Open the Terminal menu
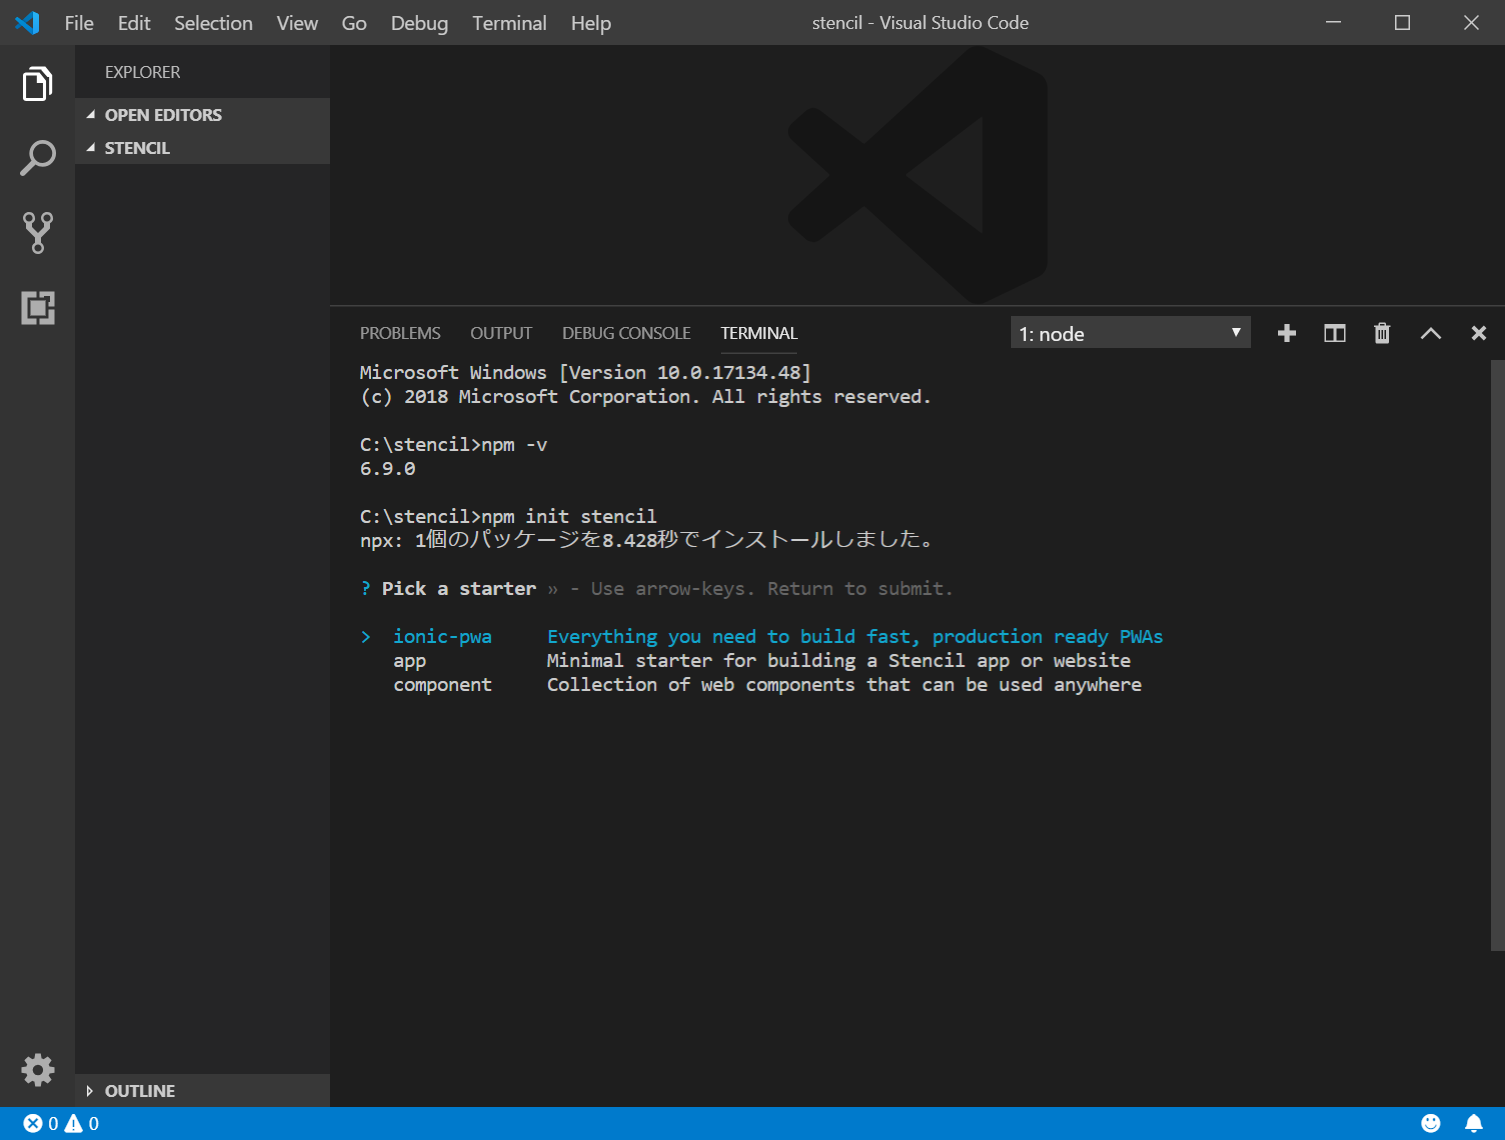The image size is (1505, 1140). 509,23
